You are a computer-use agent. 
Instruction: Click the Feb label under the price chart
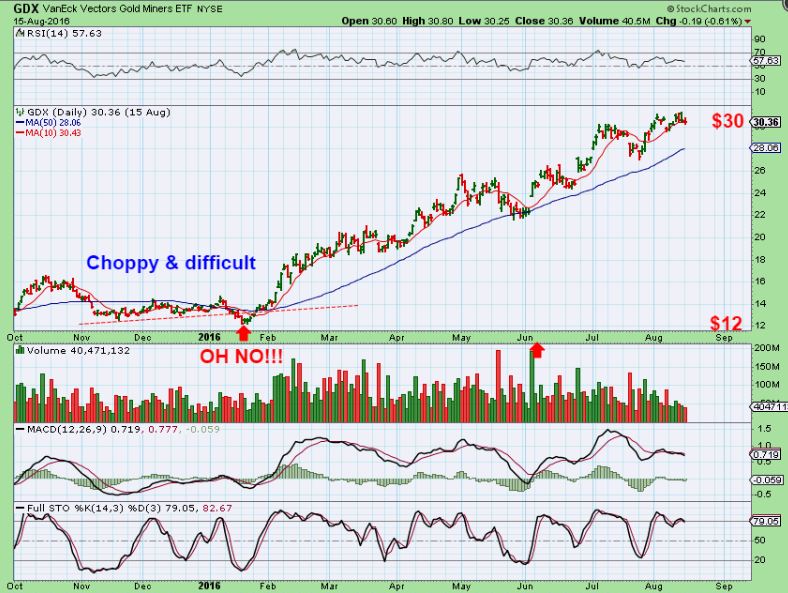click(268, 337)
